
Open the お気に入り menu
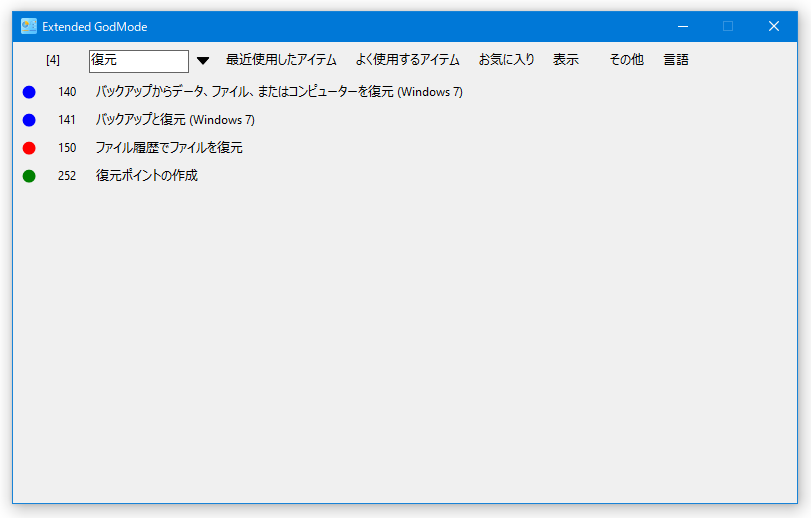point(506,60)
